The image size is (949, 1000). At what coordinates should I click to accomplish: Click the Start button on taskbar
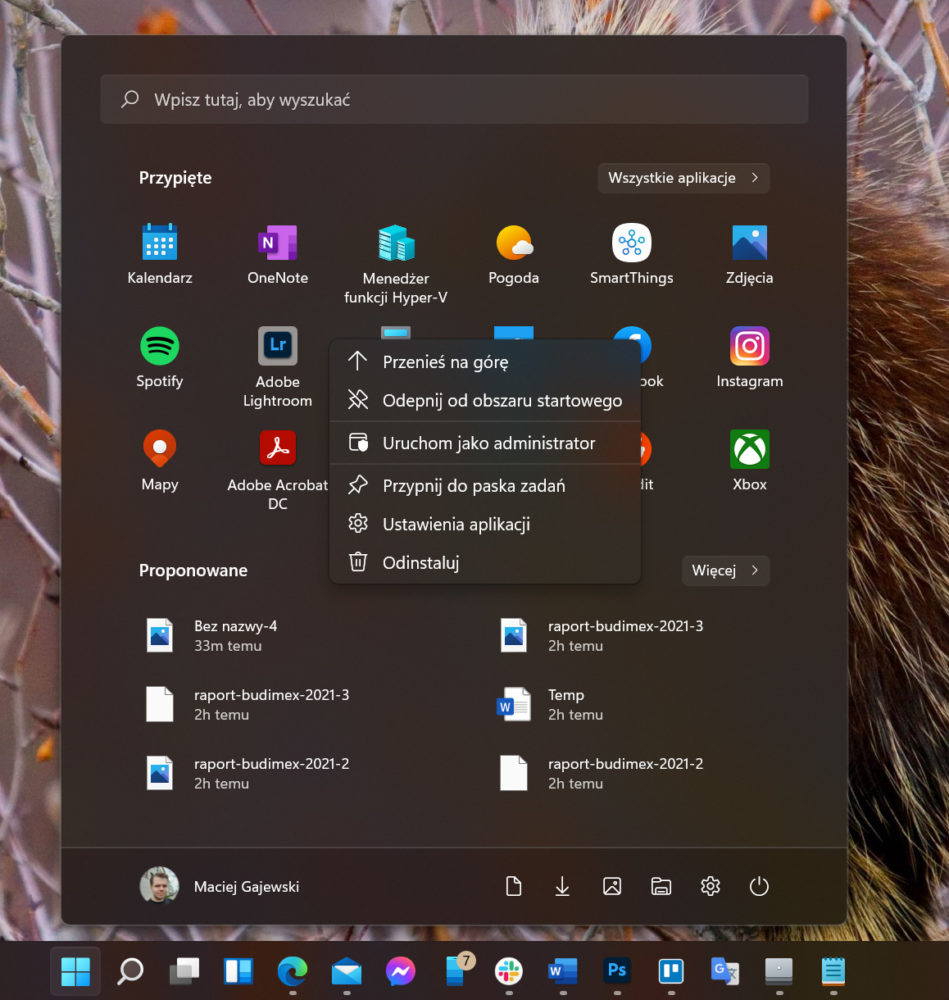tap(75, 971)
